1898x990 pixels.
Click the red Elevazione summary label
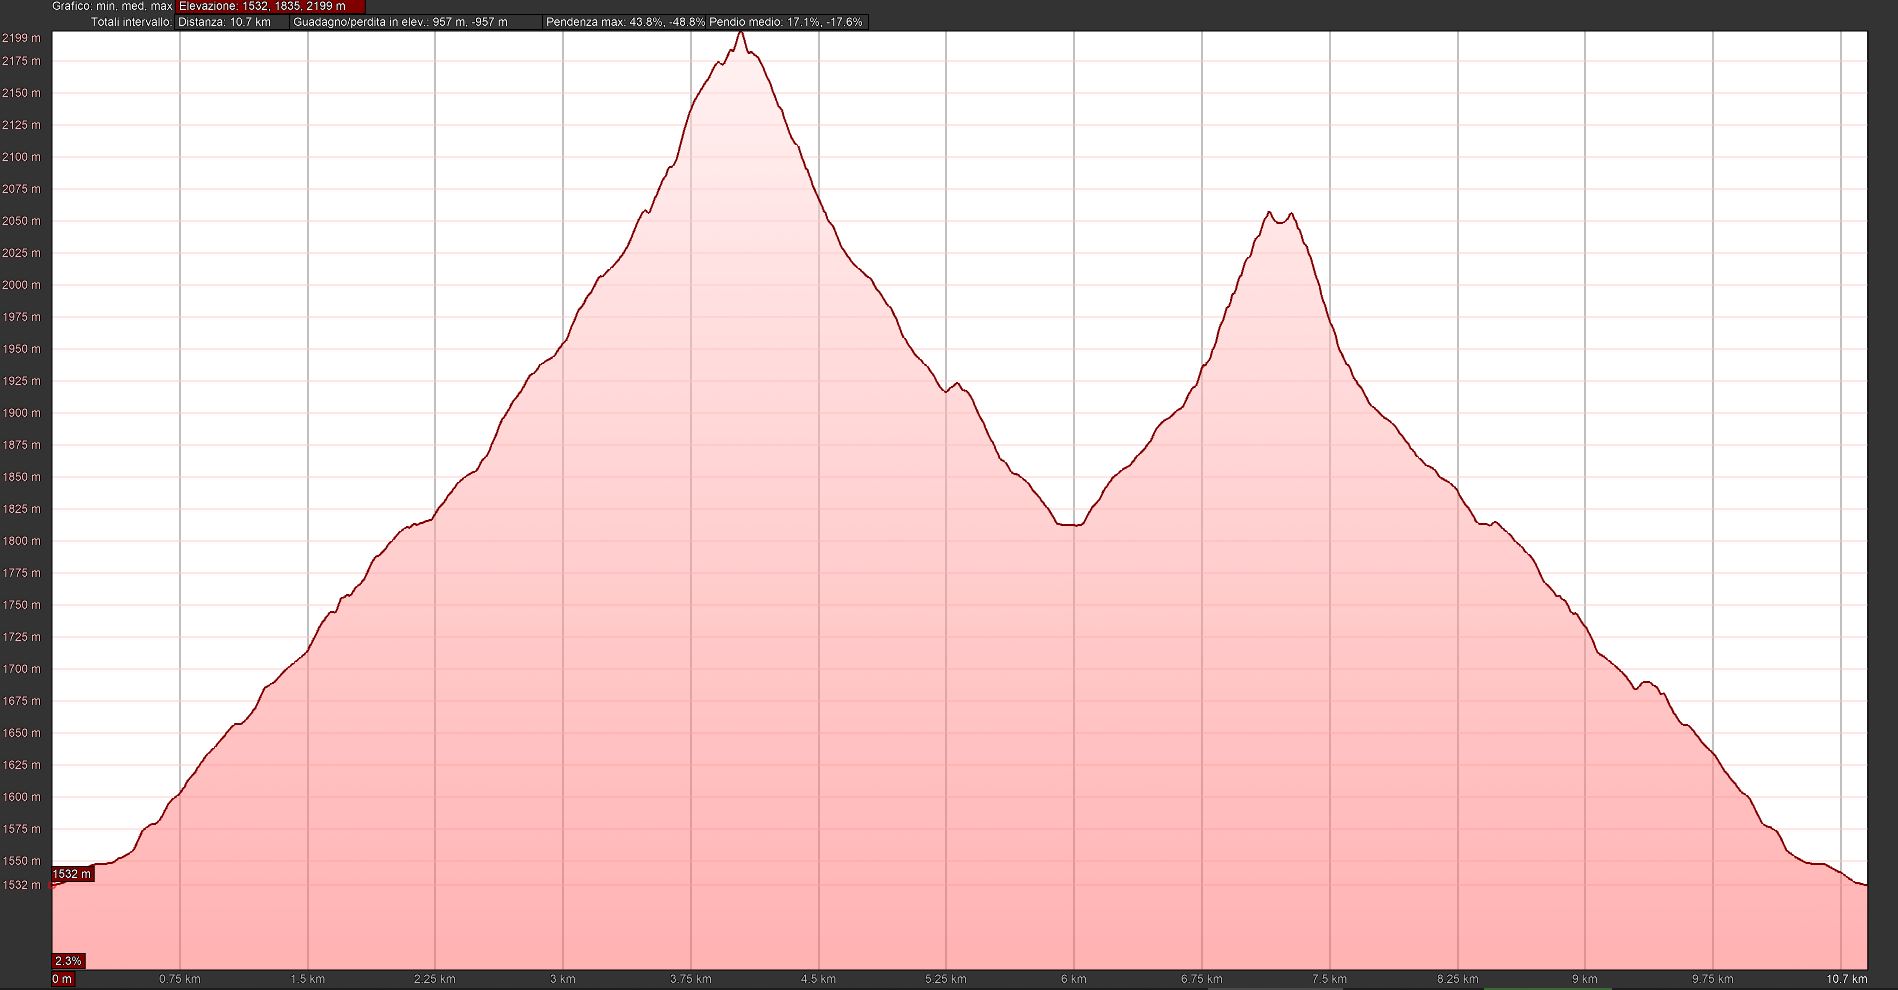click(270, 6)
